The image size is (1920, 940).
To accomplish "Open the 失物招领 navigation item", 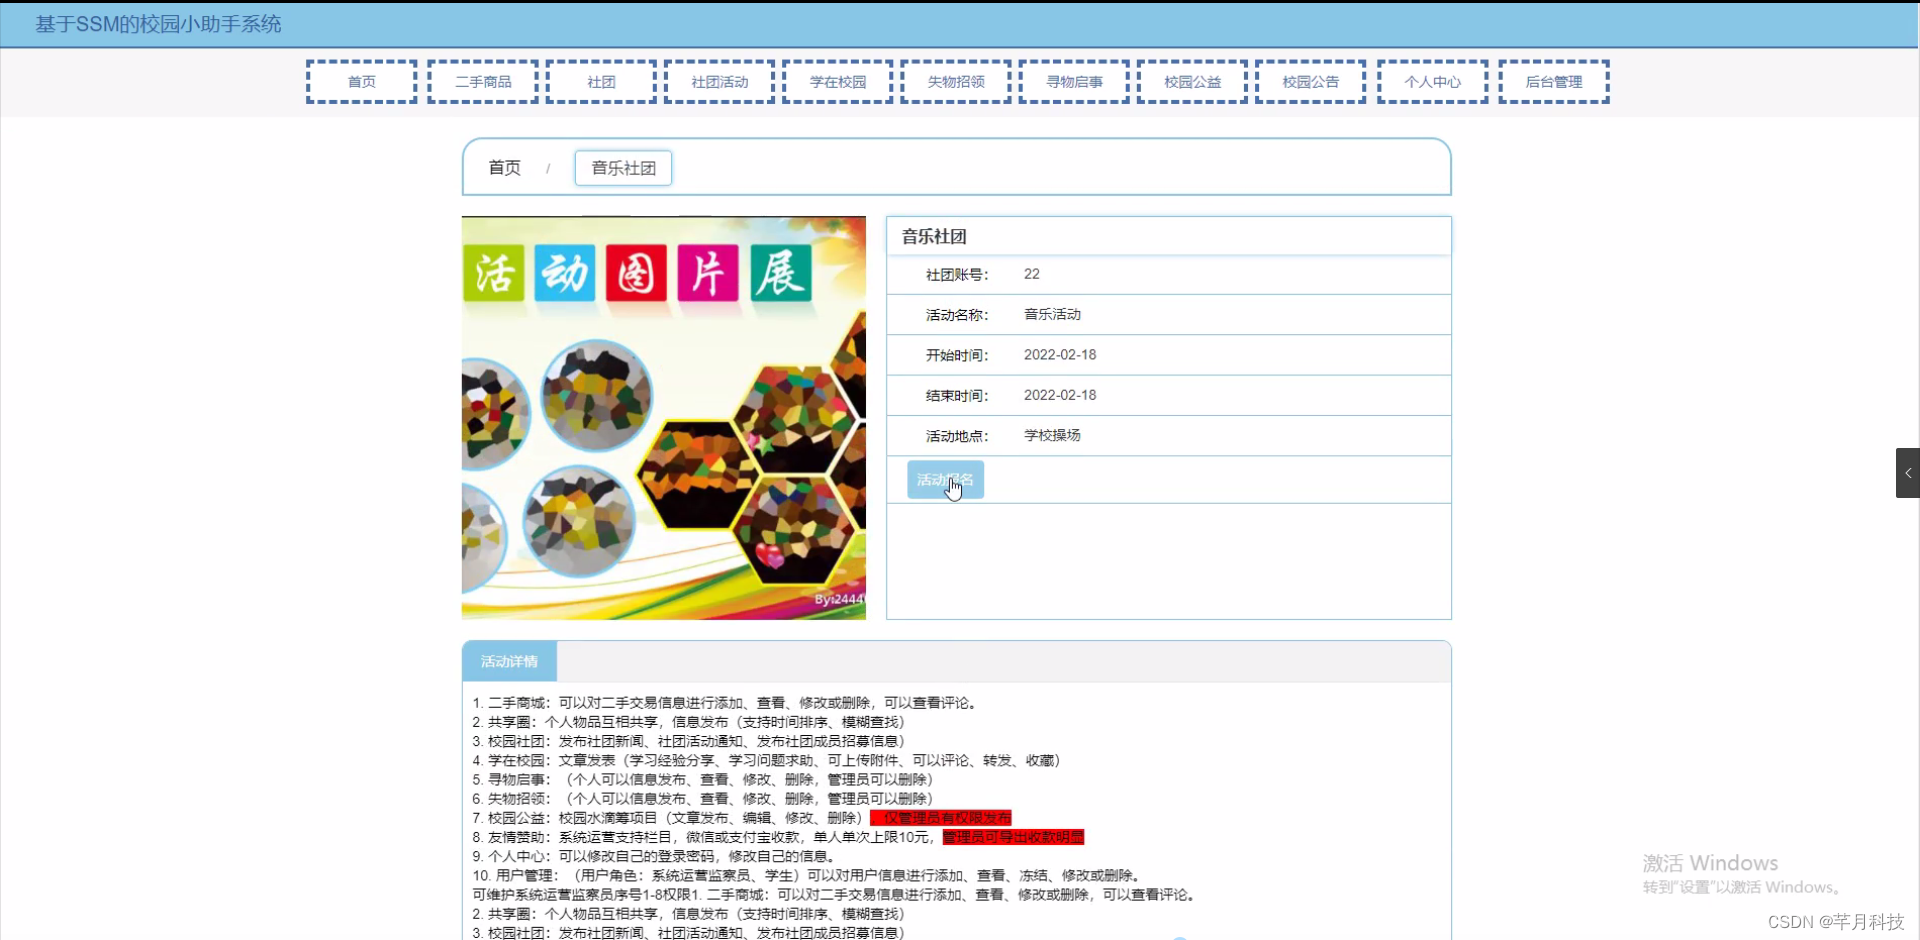I will [x=955, y=82].
